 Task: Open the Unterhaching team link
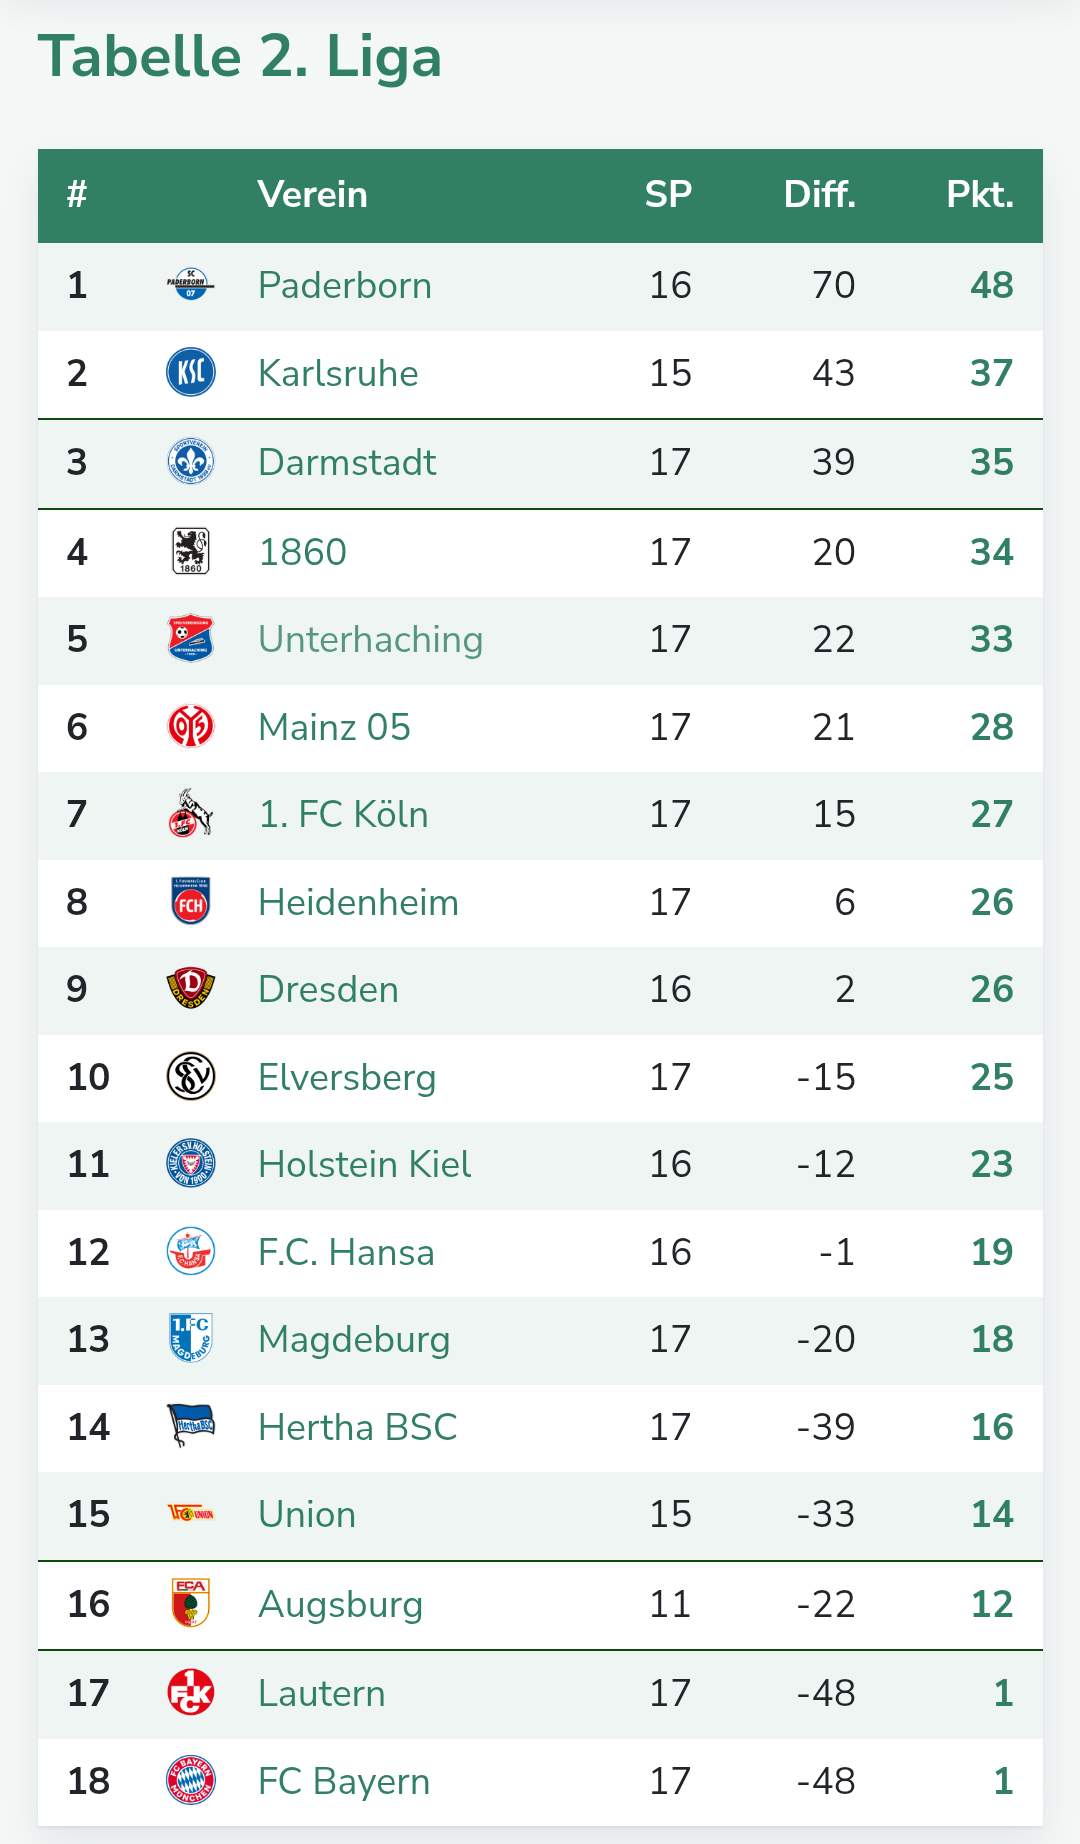coord(370,640)
